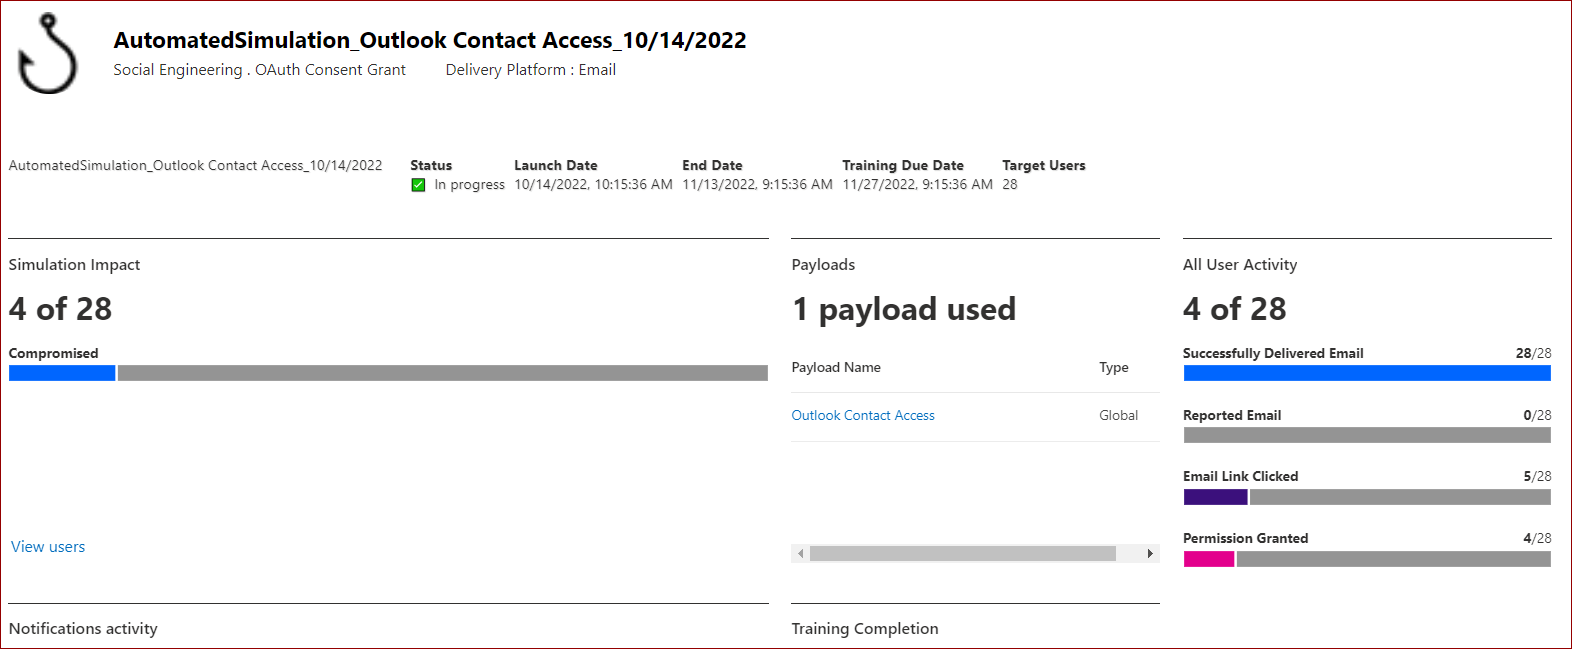
Task: Click the gray Reported Email bar
Action: pyautogui.click(x=1367, y=435)
